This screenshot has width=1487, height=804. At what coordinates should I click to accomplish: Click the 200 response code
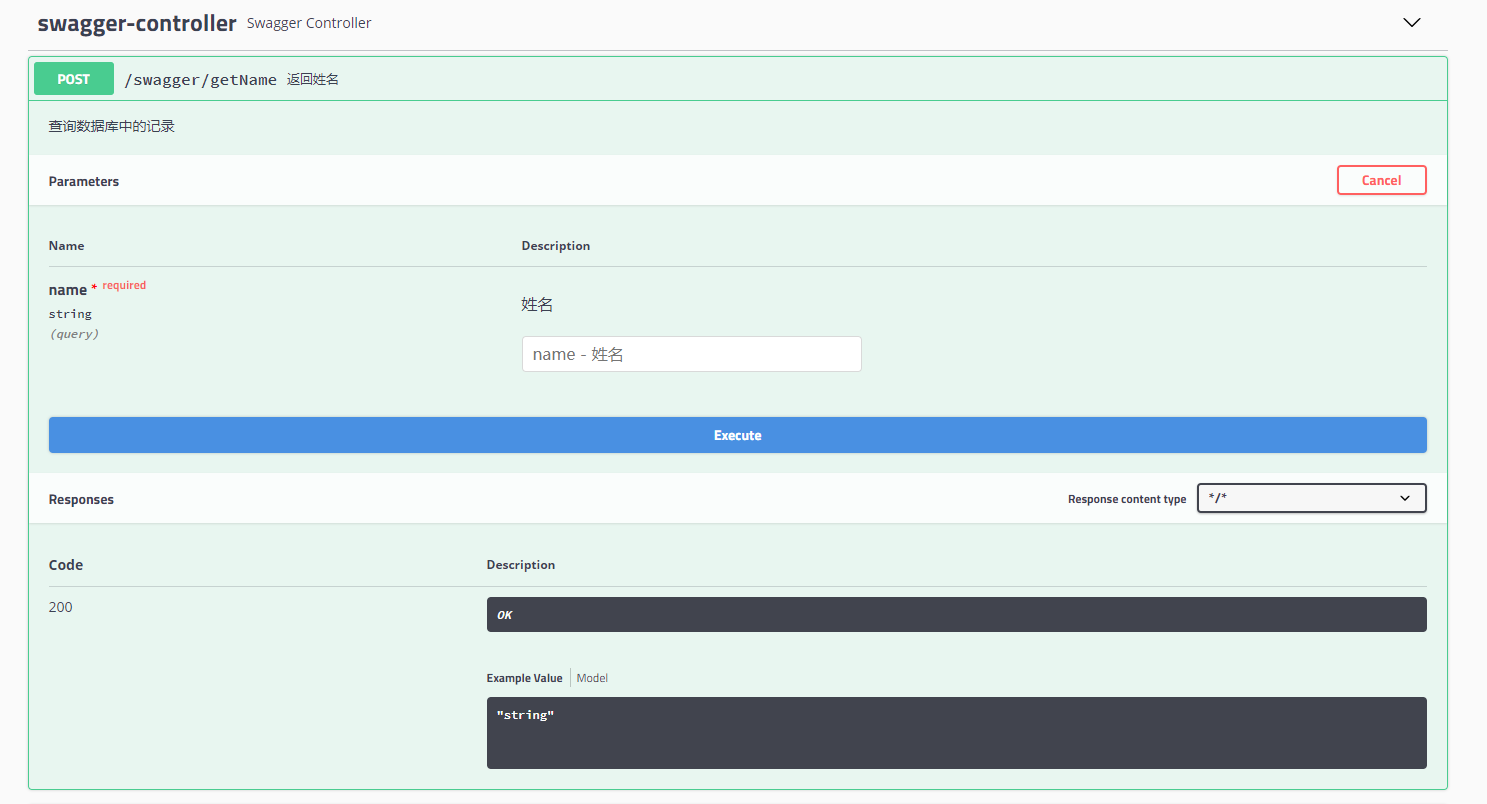pyautogui.click(x=60, y=607)
